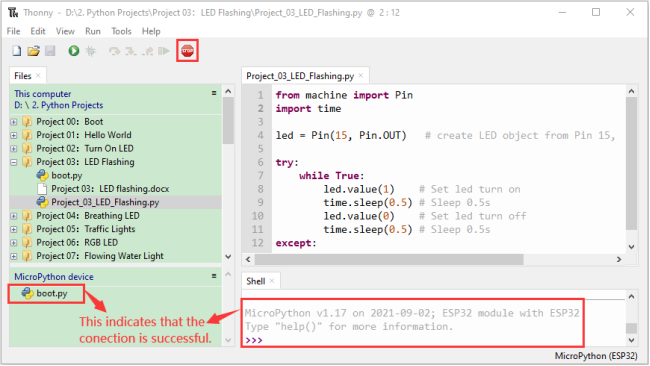Viewport: 650px width, 366px height.
Task: Expand Project 05: Traffic Lights folder
Action: pos(14,229)
